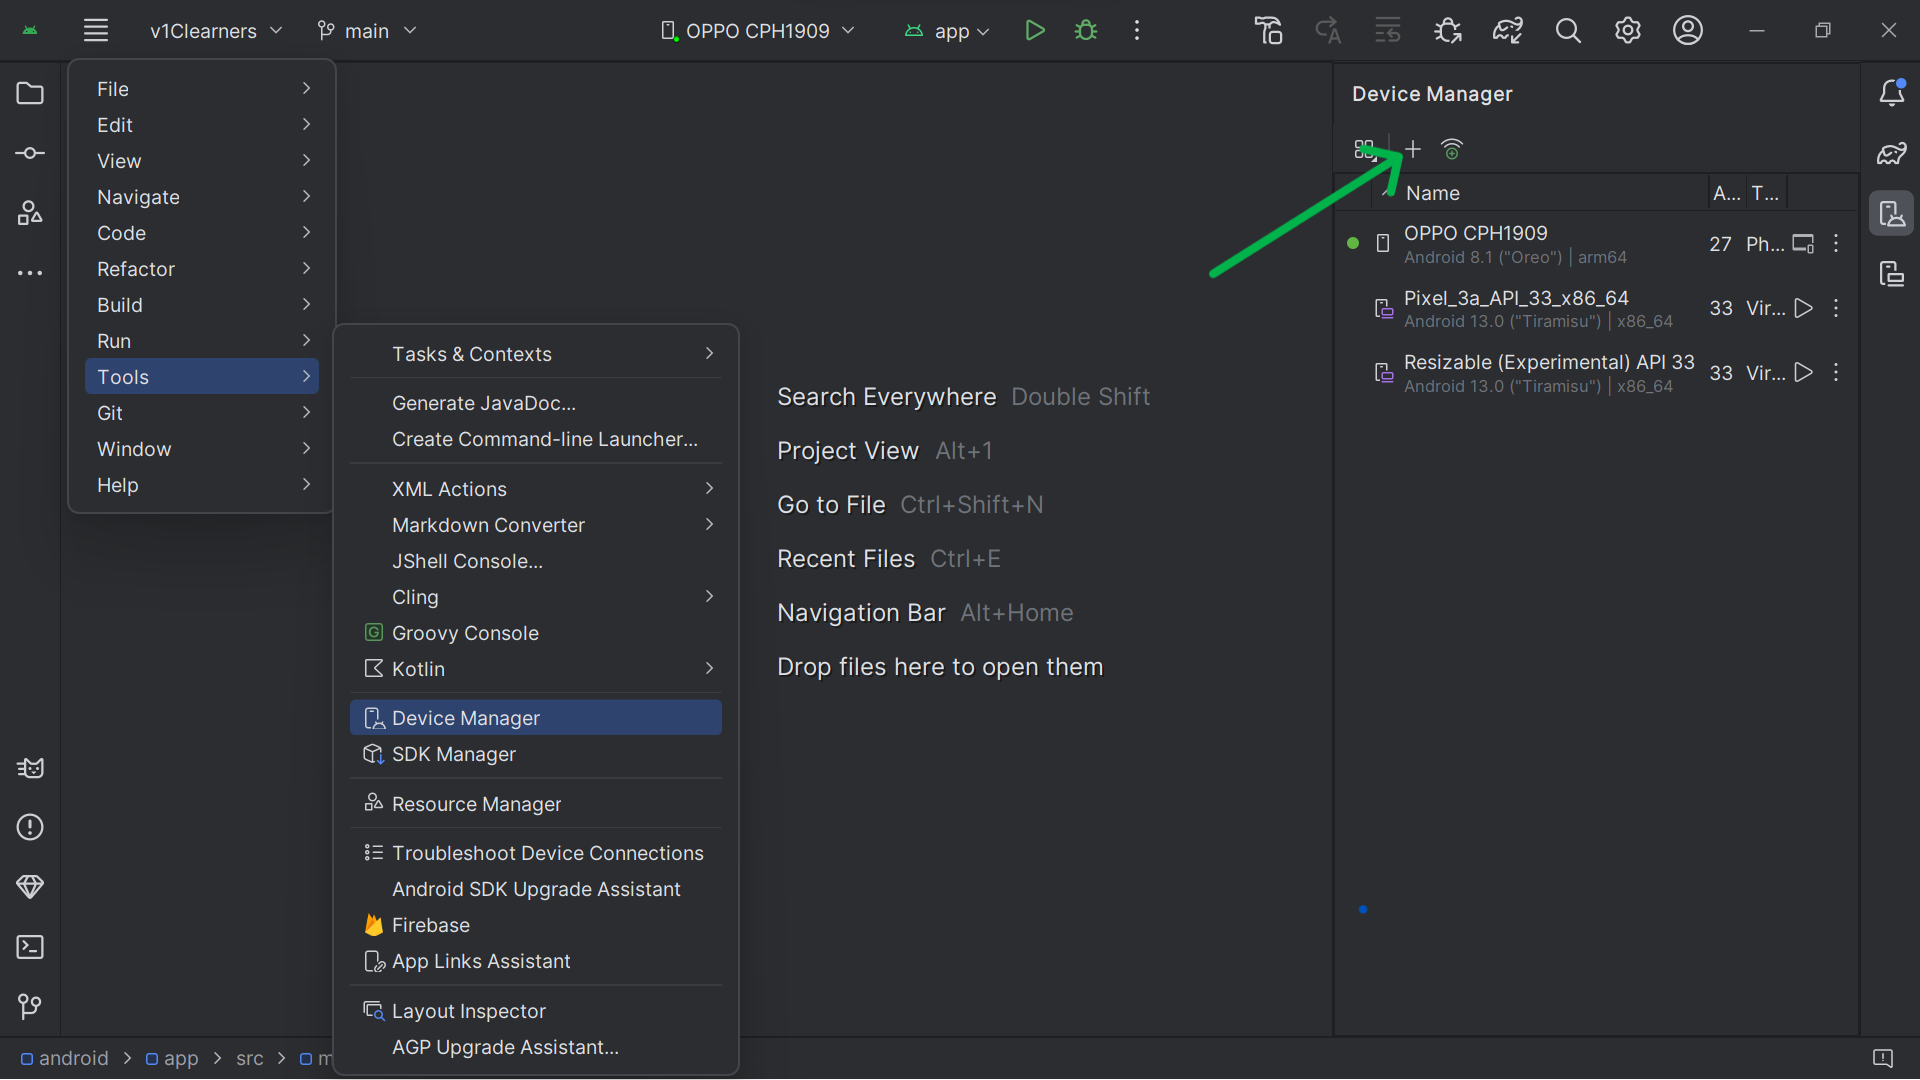Launch Resizable (Experimental) API 33 emulator
Screen dimensions: 1920x1080
point(1803,373)
